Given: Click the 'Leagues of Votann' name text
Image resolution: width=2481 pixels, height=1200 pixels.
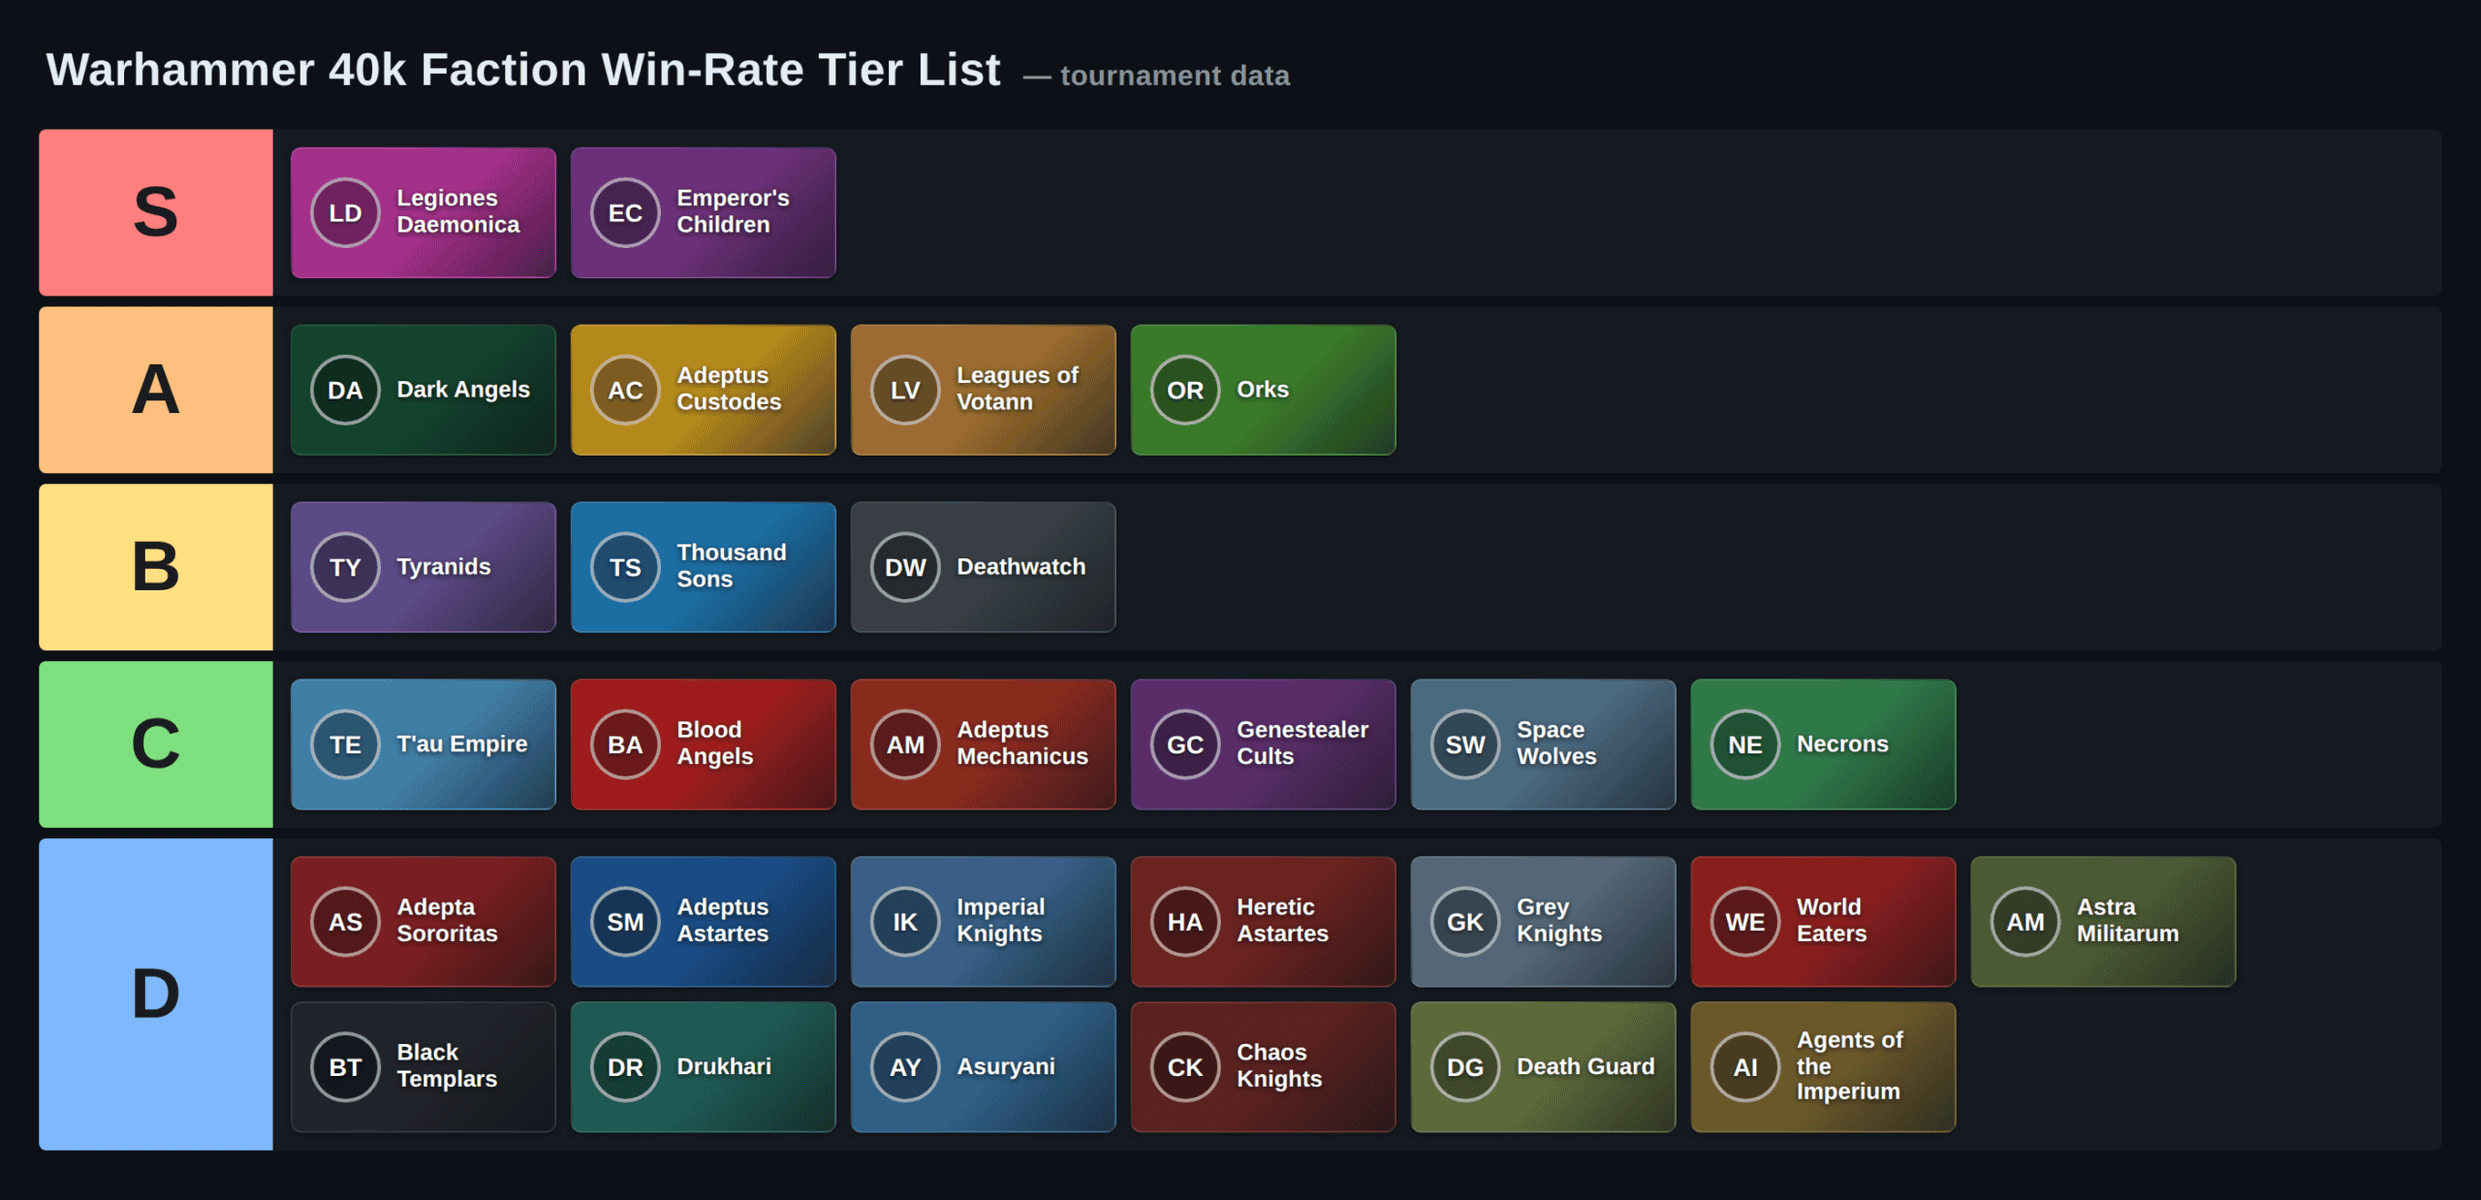Looking at the screenshot, I should (x=1017, y=388).
